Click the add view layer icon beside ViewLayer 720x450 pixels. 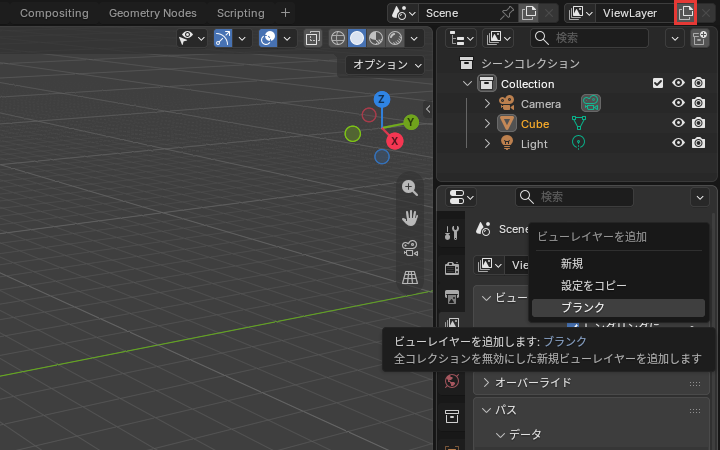pos(685,13)
